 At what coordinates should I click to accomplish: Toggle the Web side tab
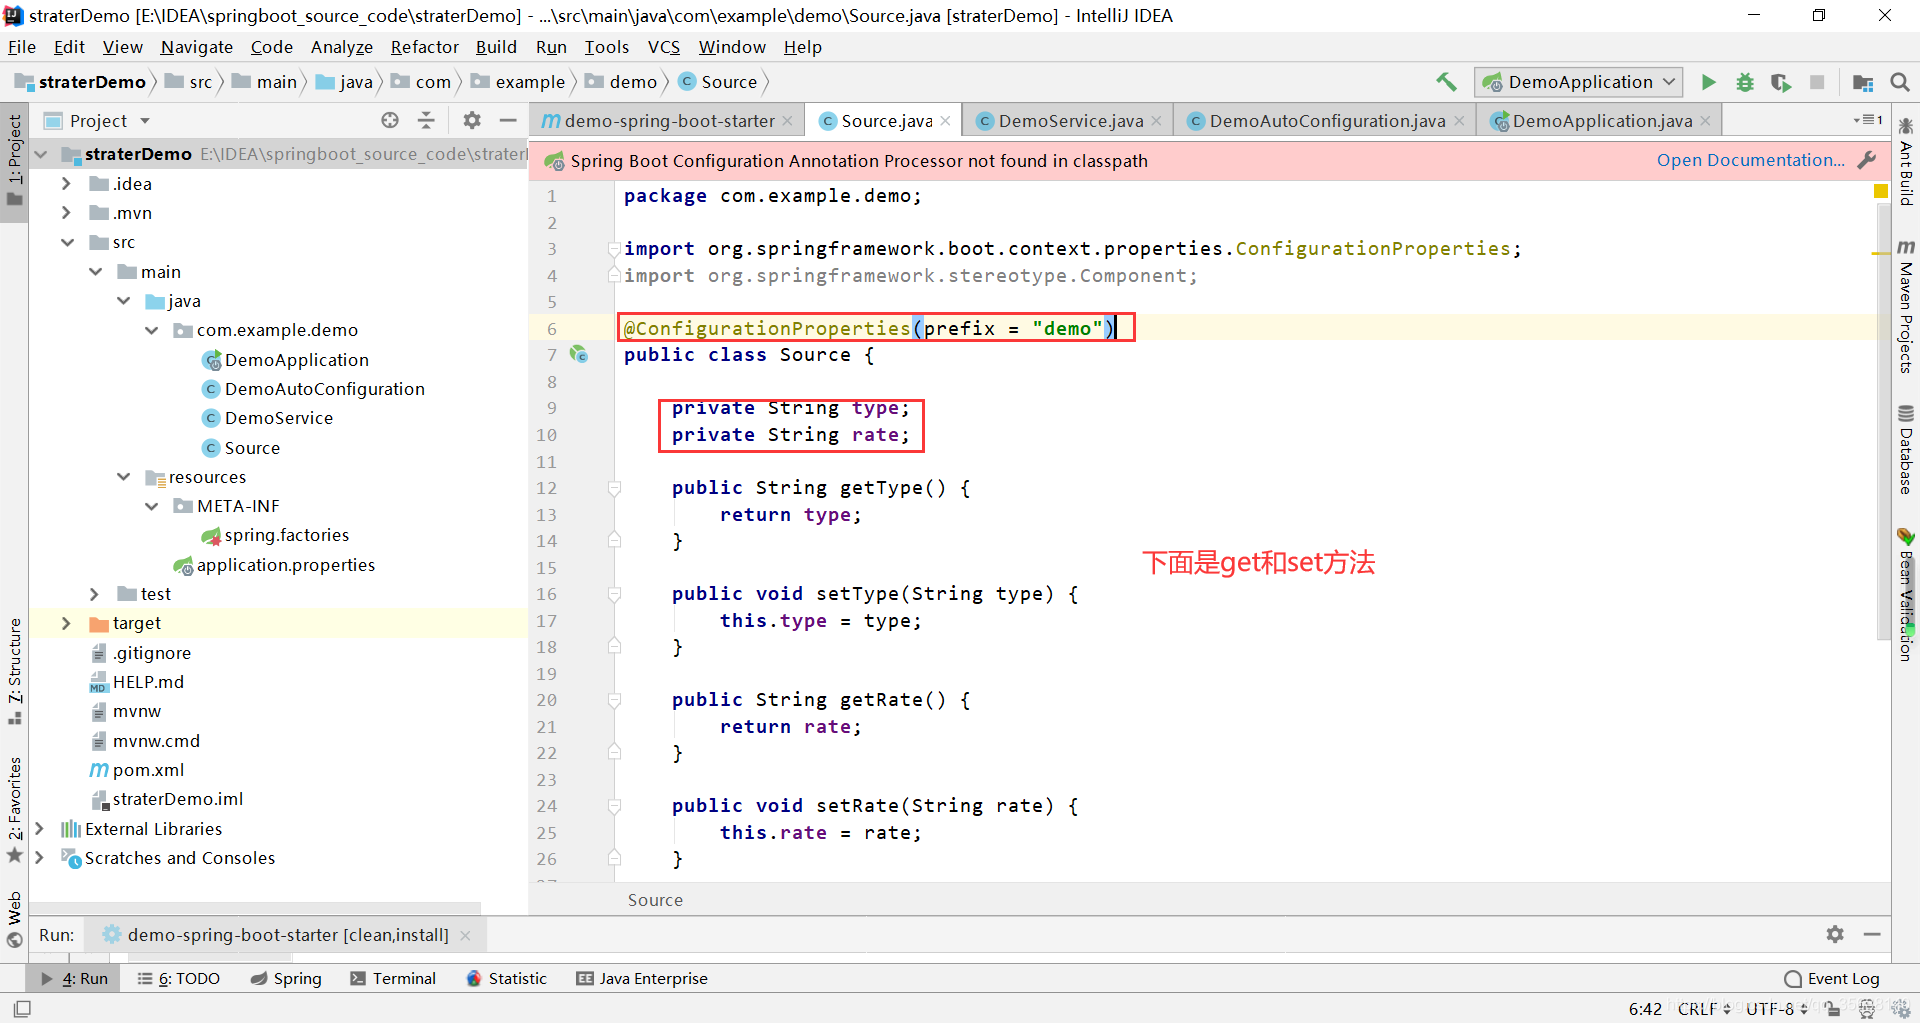pos(14,920)
